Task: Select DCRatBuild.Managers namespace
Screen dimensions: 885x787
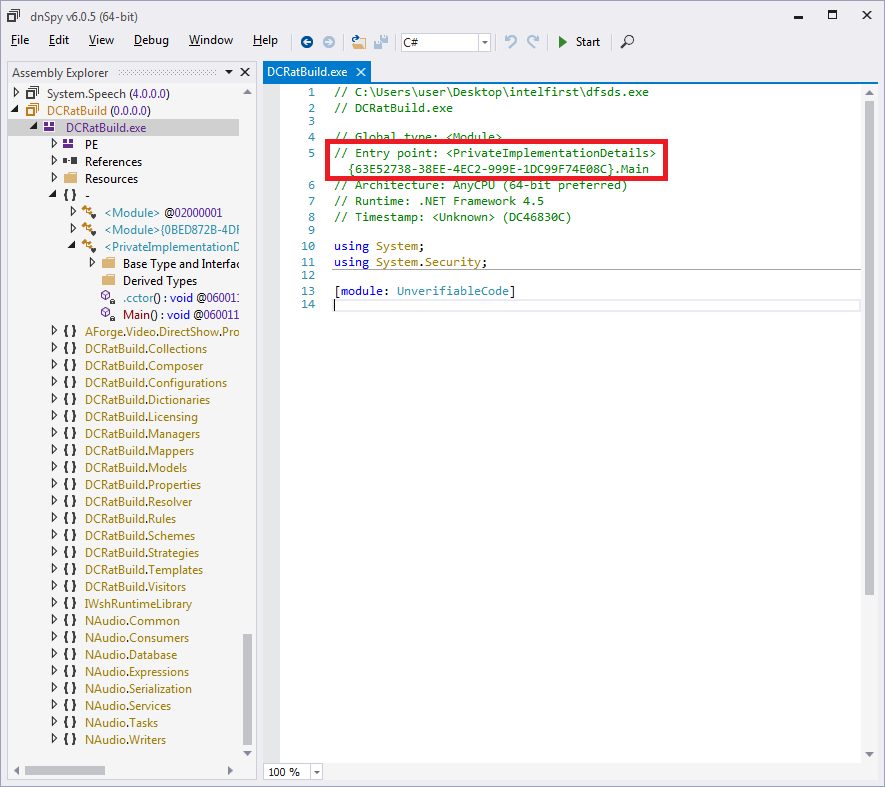Action: [x=142, y=434]
